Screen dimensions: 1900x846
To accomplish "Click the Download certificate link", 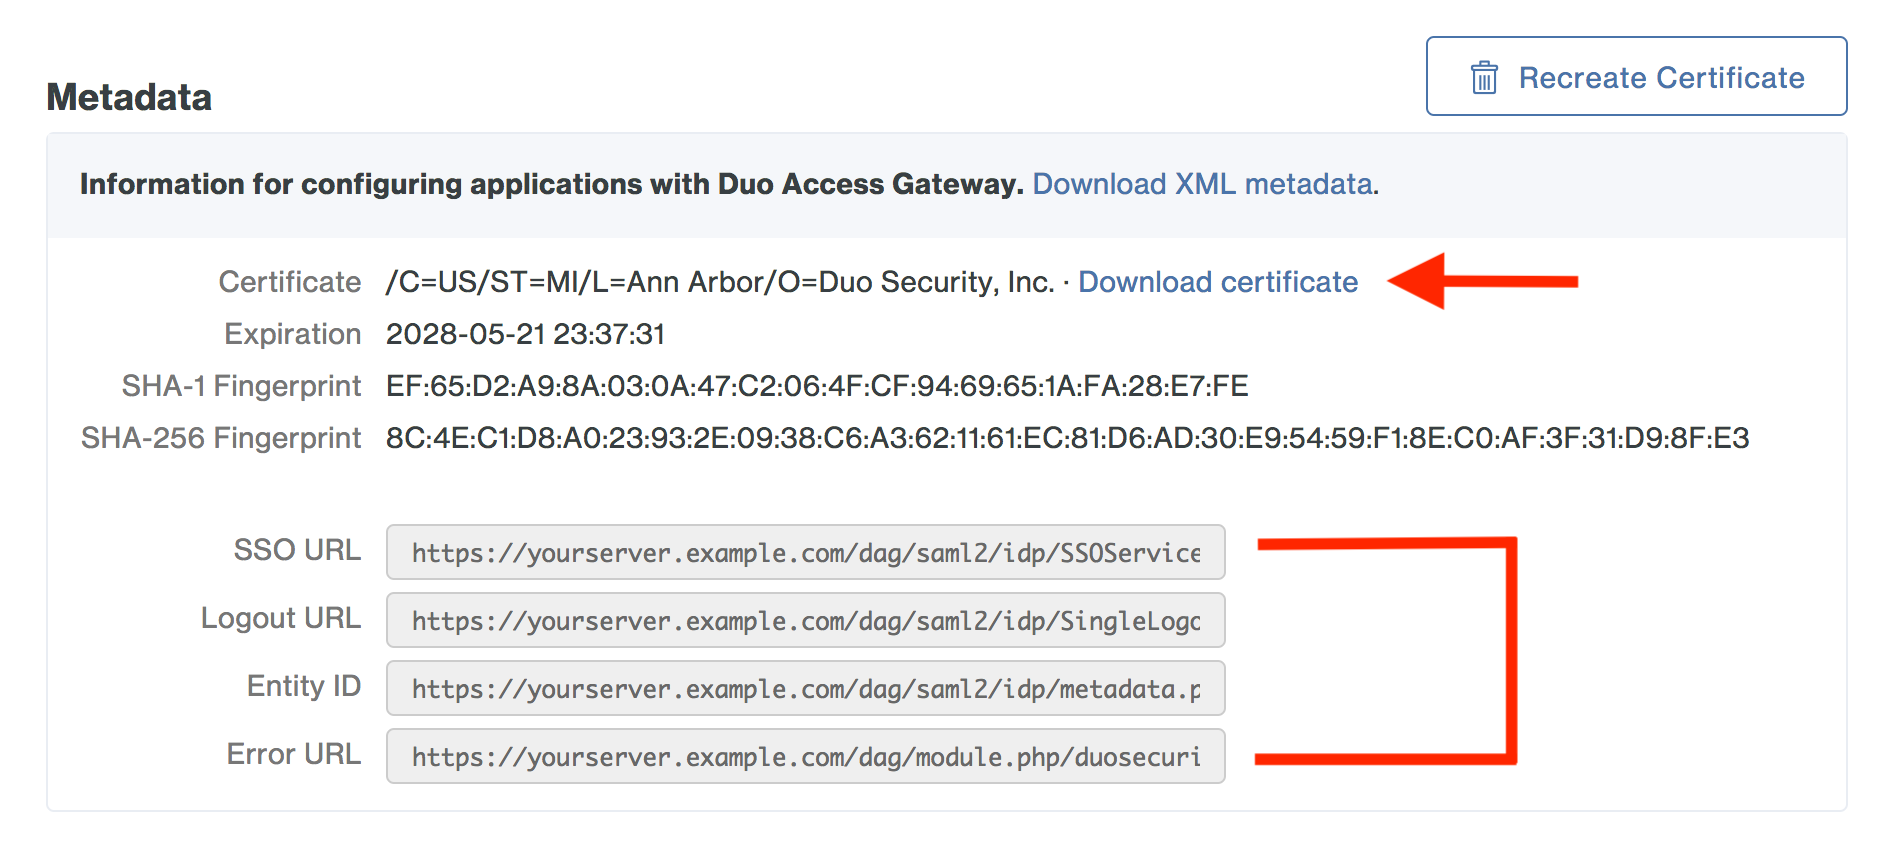I will (x=1217, y=282).
